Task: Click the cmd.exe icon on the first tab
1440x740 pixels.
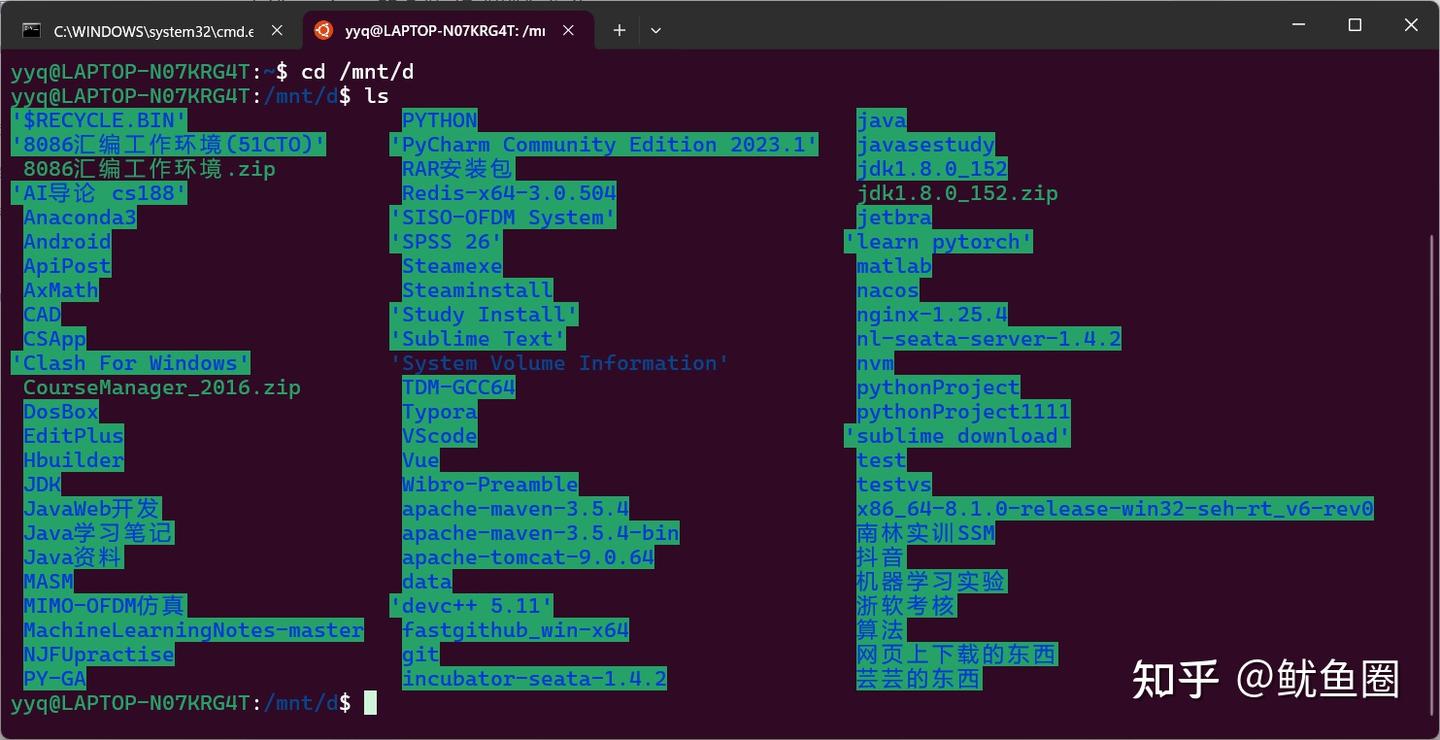Action: [x=34, y=30]
